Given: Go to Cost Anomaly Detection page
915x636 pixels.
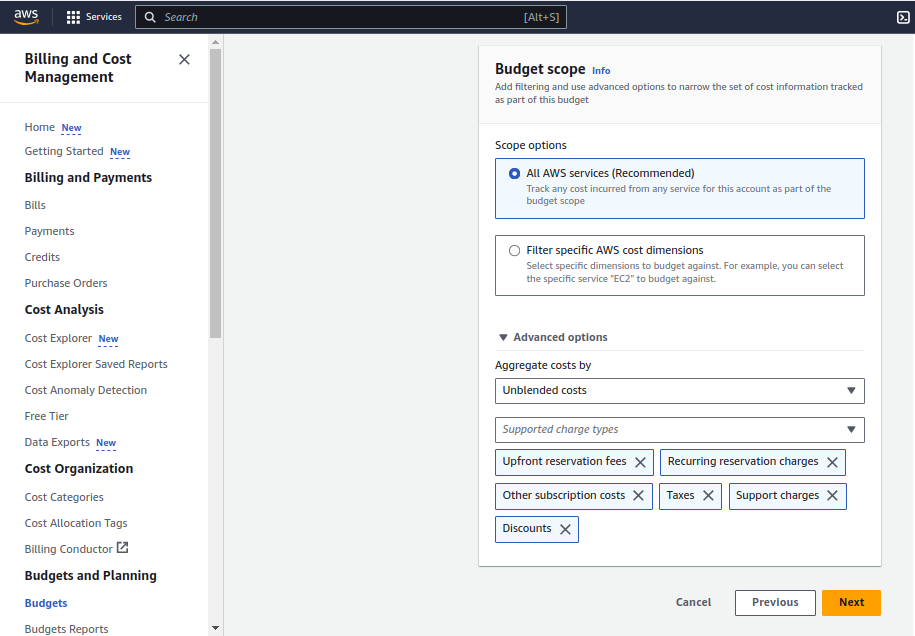Looking at the screenshot, I should click(x=86, y=391).
